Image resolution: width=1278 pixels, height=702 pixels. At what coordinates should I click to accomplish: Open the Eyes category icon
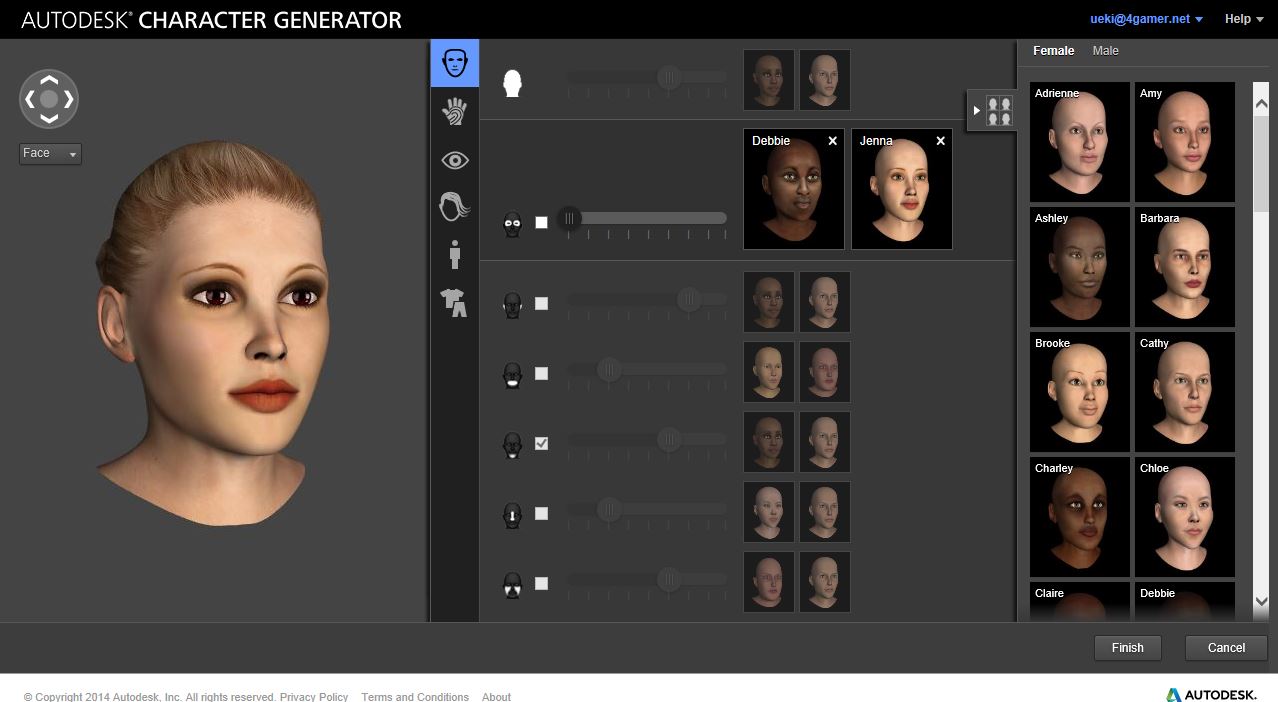click(x=455, y=160)
